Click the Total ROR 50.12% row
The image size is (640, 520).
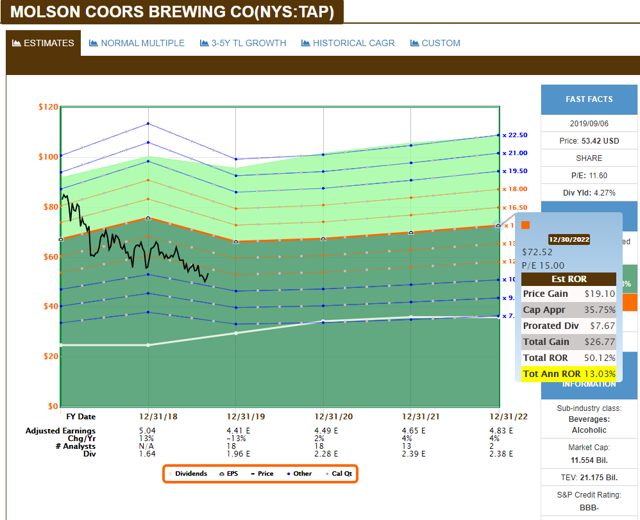point(569,358)
